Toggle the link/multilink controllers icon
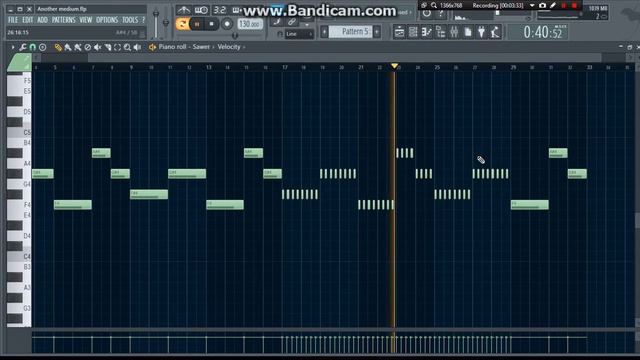 pyautogui.click(x=292, y=22)
